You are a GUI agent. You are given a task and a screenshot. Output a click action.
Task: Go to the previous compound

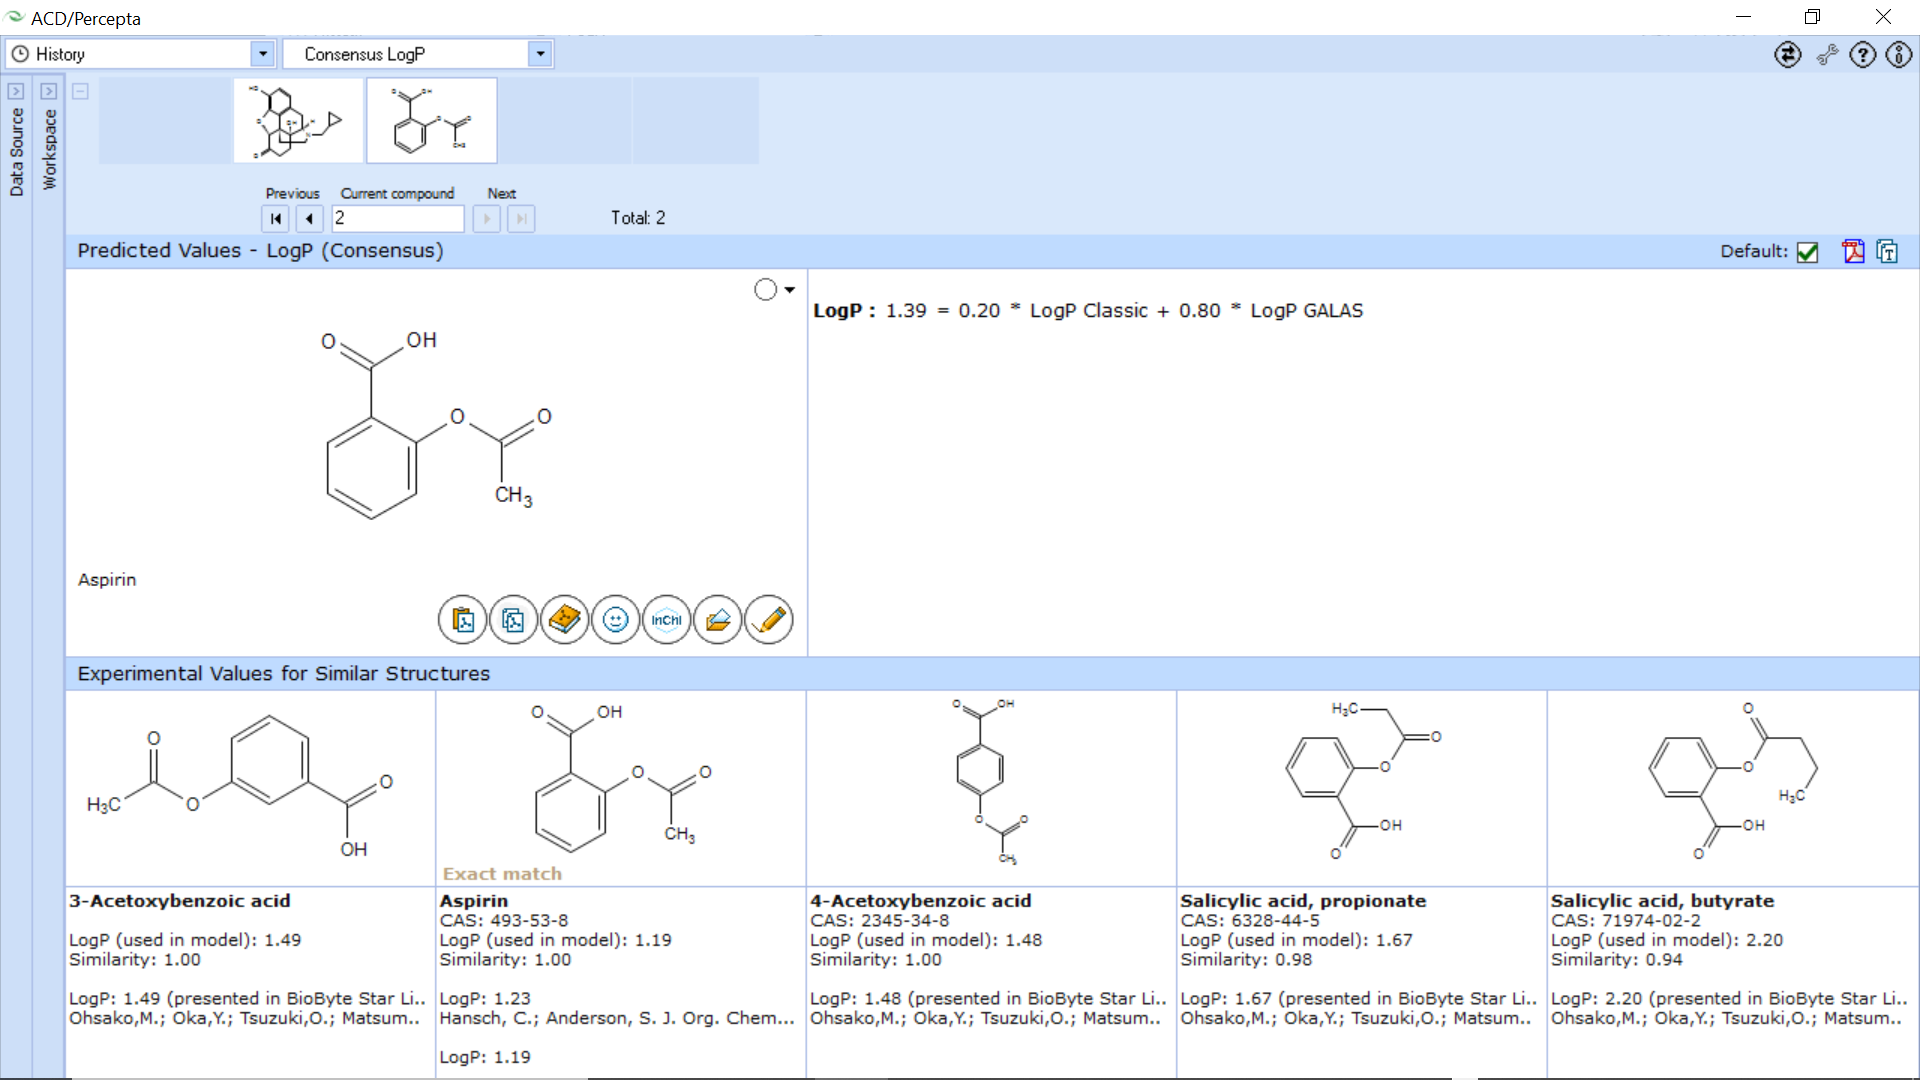point(309,218)
